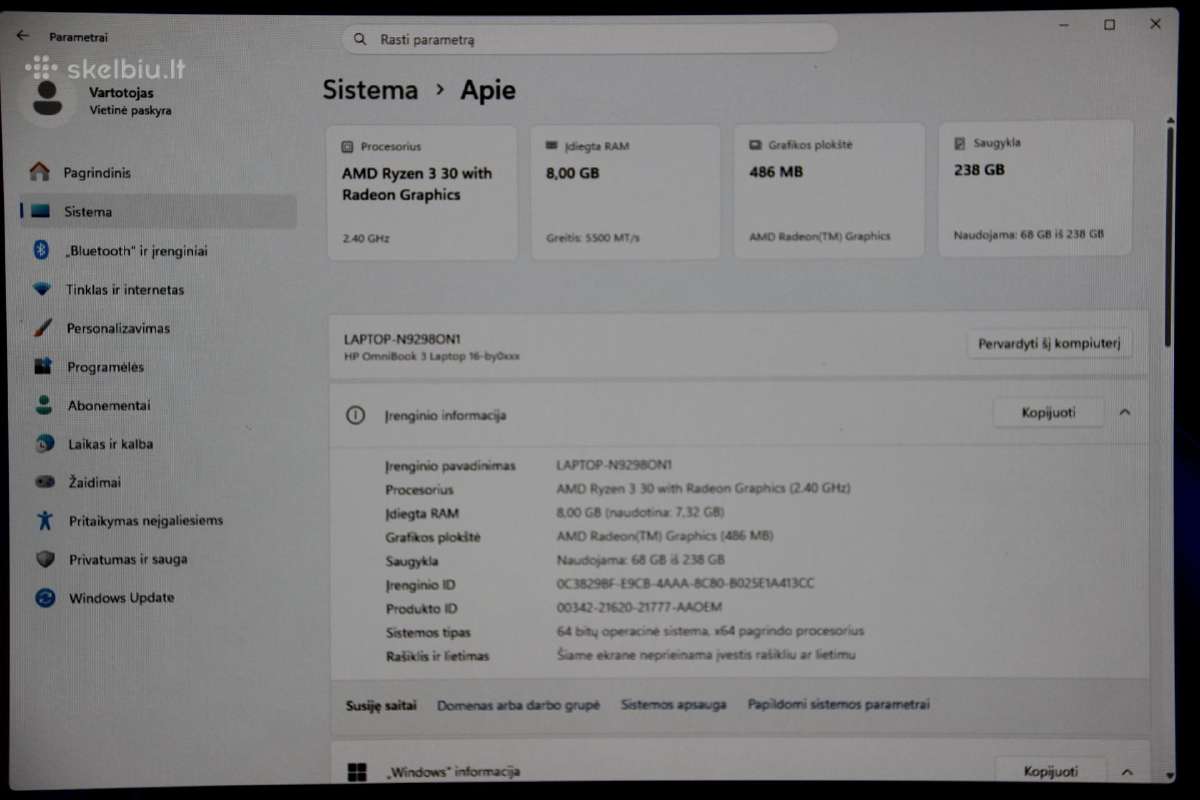
Task: Open Personalizavimas brush icon
Action: [x=42, y=328]
